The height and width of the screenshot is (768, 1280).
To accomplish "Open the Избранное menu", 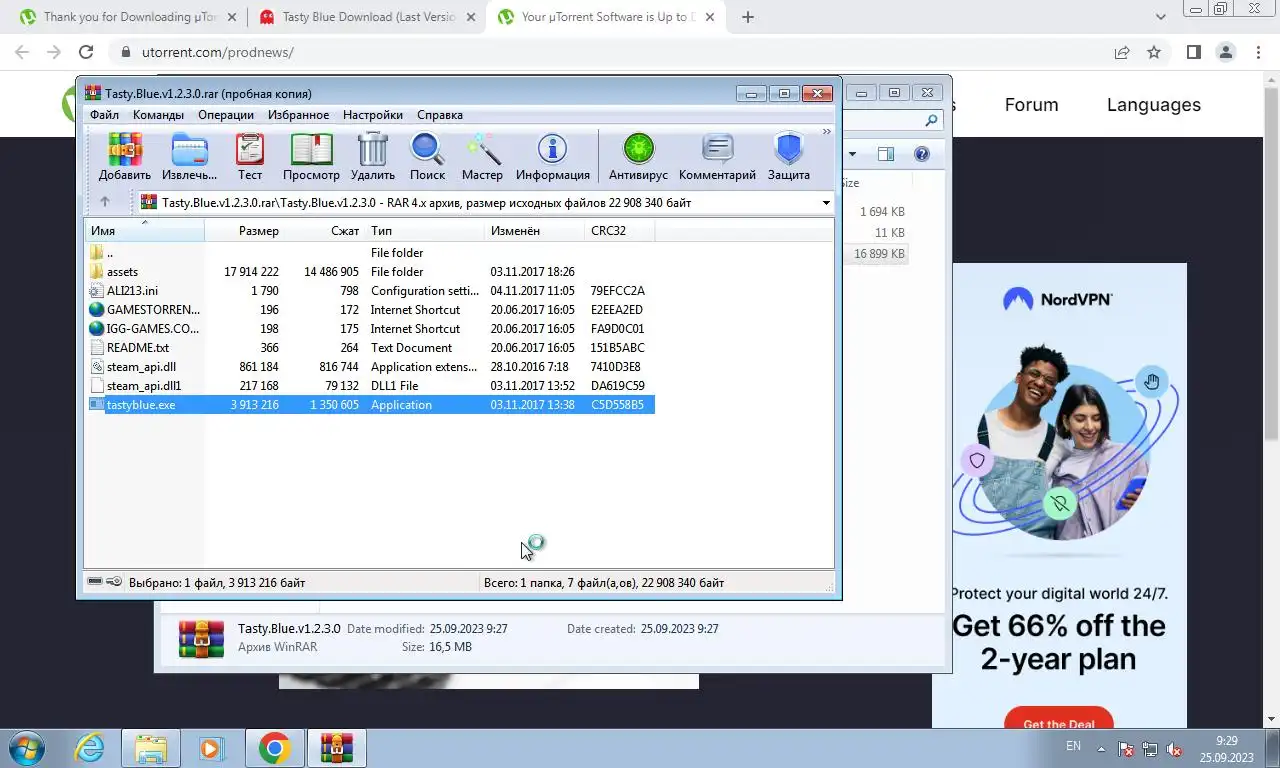I will 298,115.
